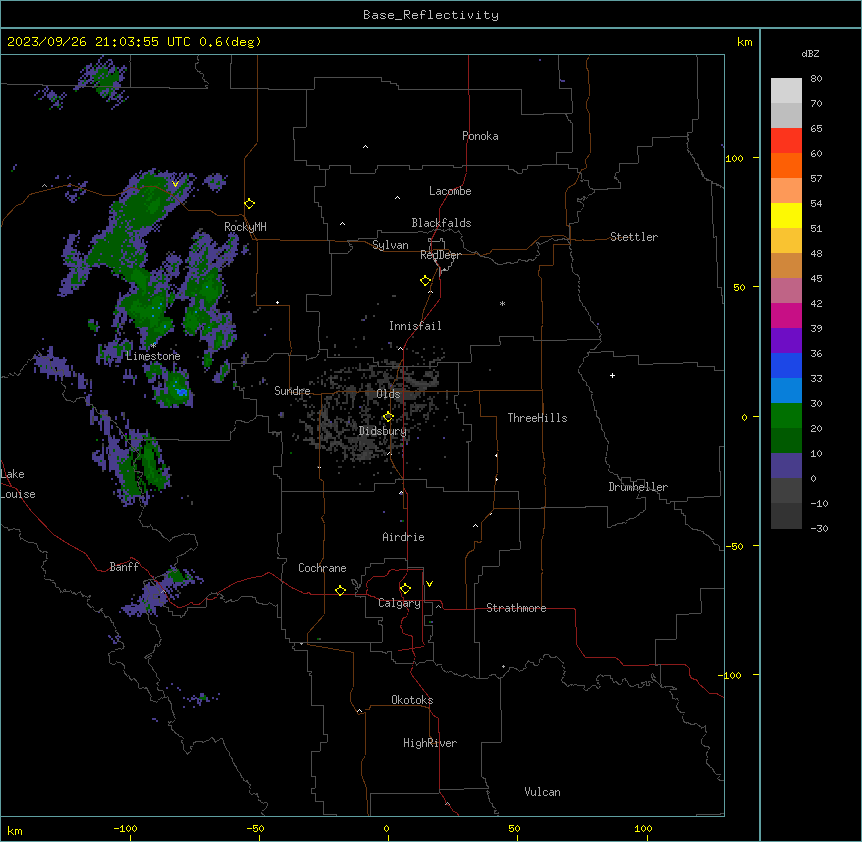Click the Cochrane town label
The image size is (862, 842).
[x=322, y=568]
